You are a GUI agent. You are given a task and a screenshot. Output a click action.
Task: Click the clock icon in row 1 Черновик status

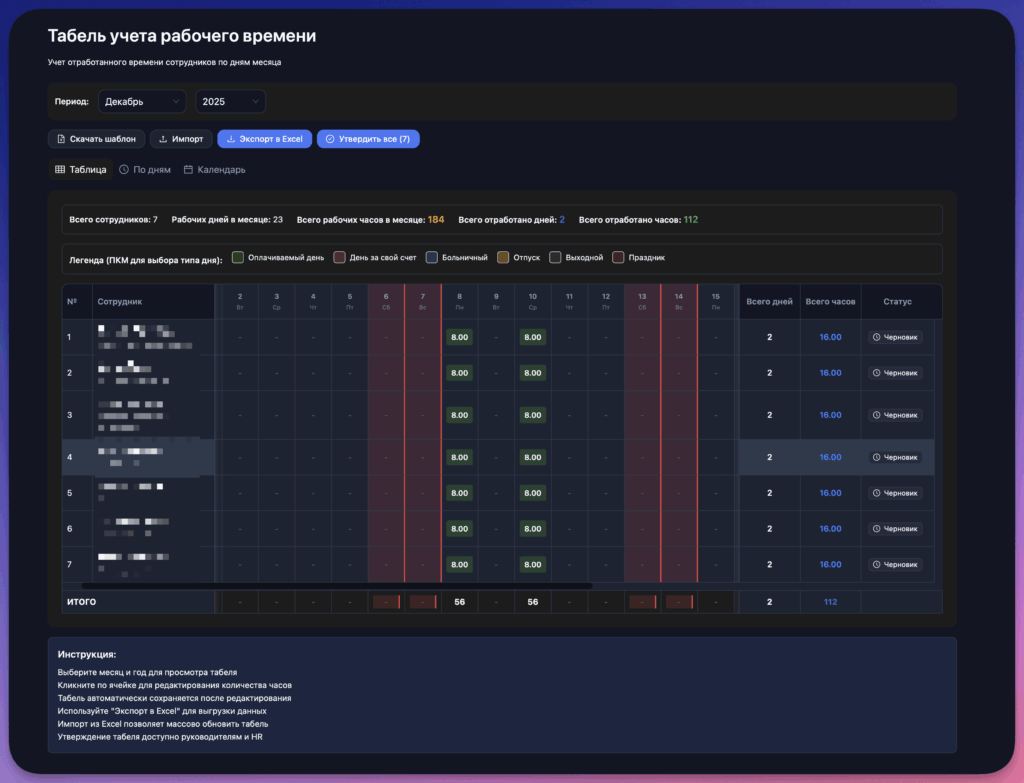[876, 337]
